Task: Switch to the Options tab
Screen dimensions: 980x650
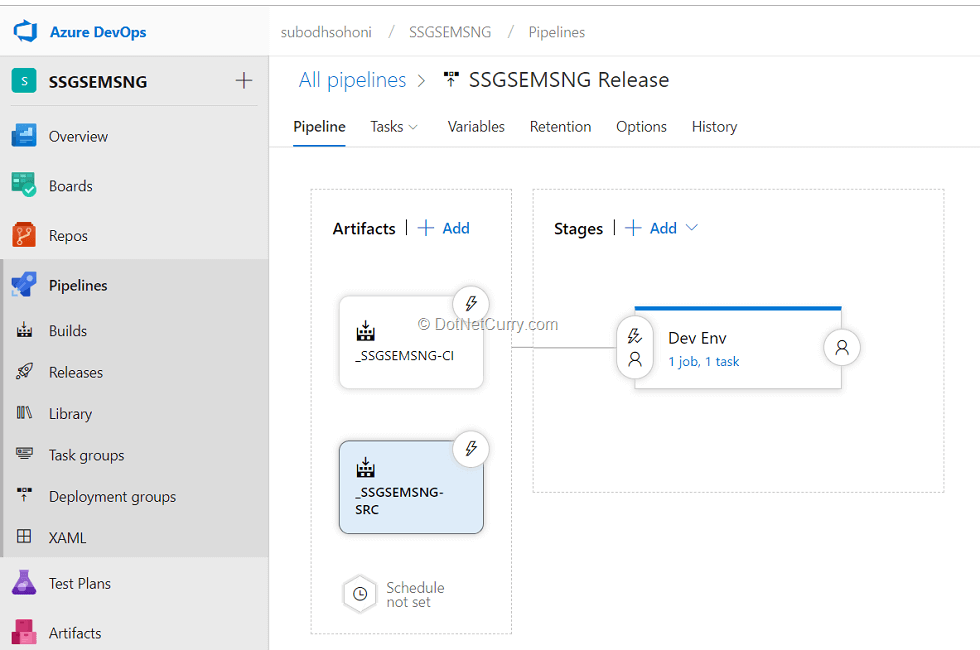Action: [641, 127]
